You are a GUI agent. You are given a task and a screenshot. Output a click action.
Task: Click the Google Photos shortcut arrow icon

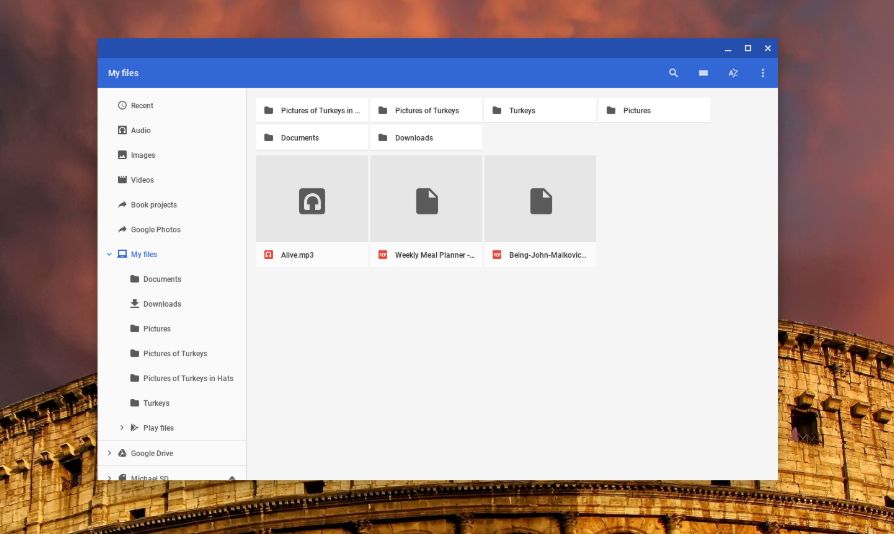122,229
